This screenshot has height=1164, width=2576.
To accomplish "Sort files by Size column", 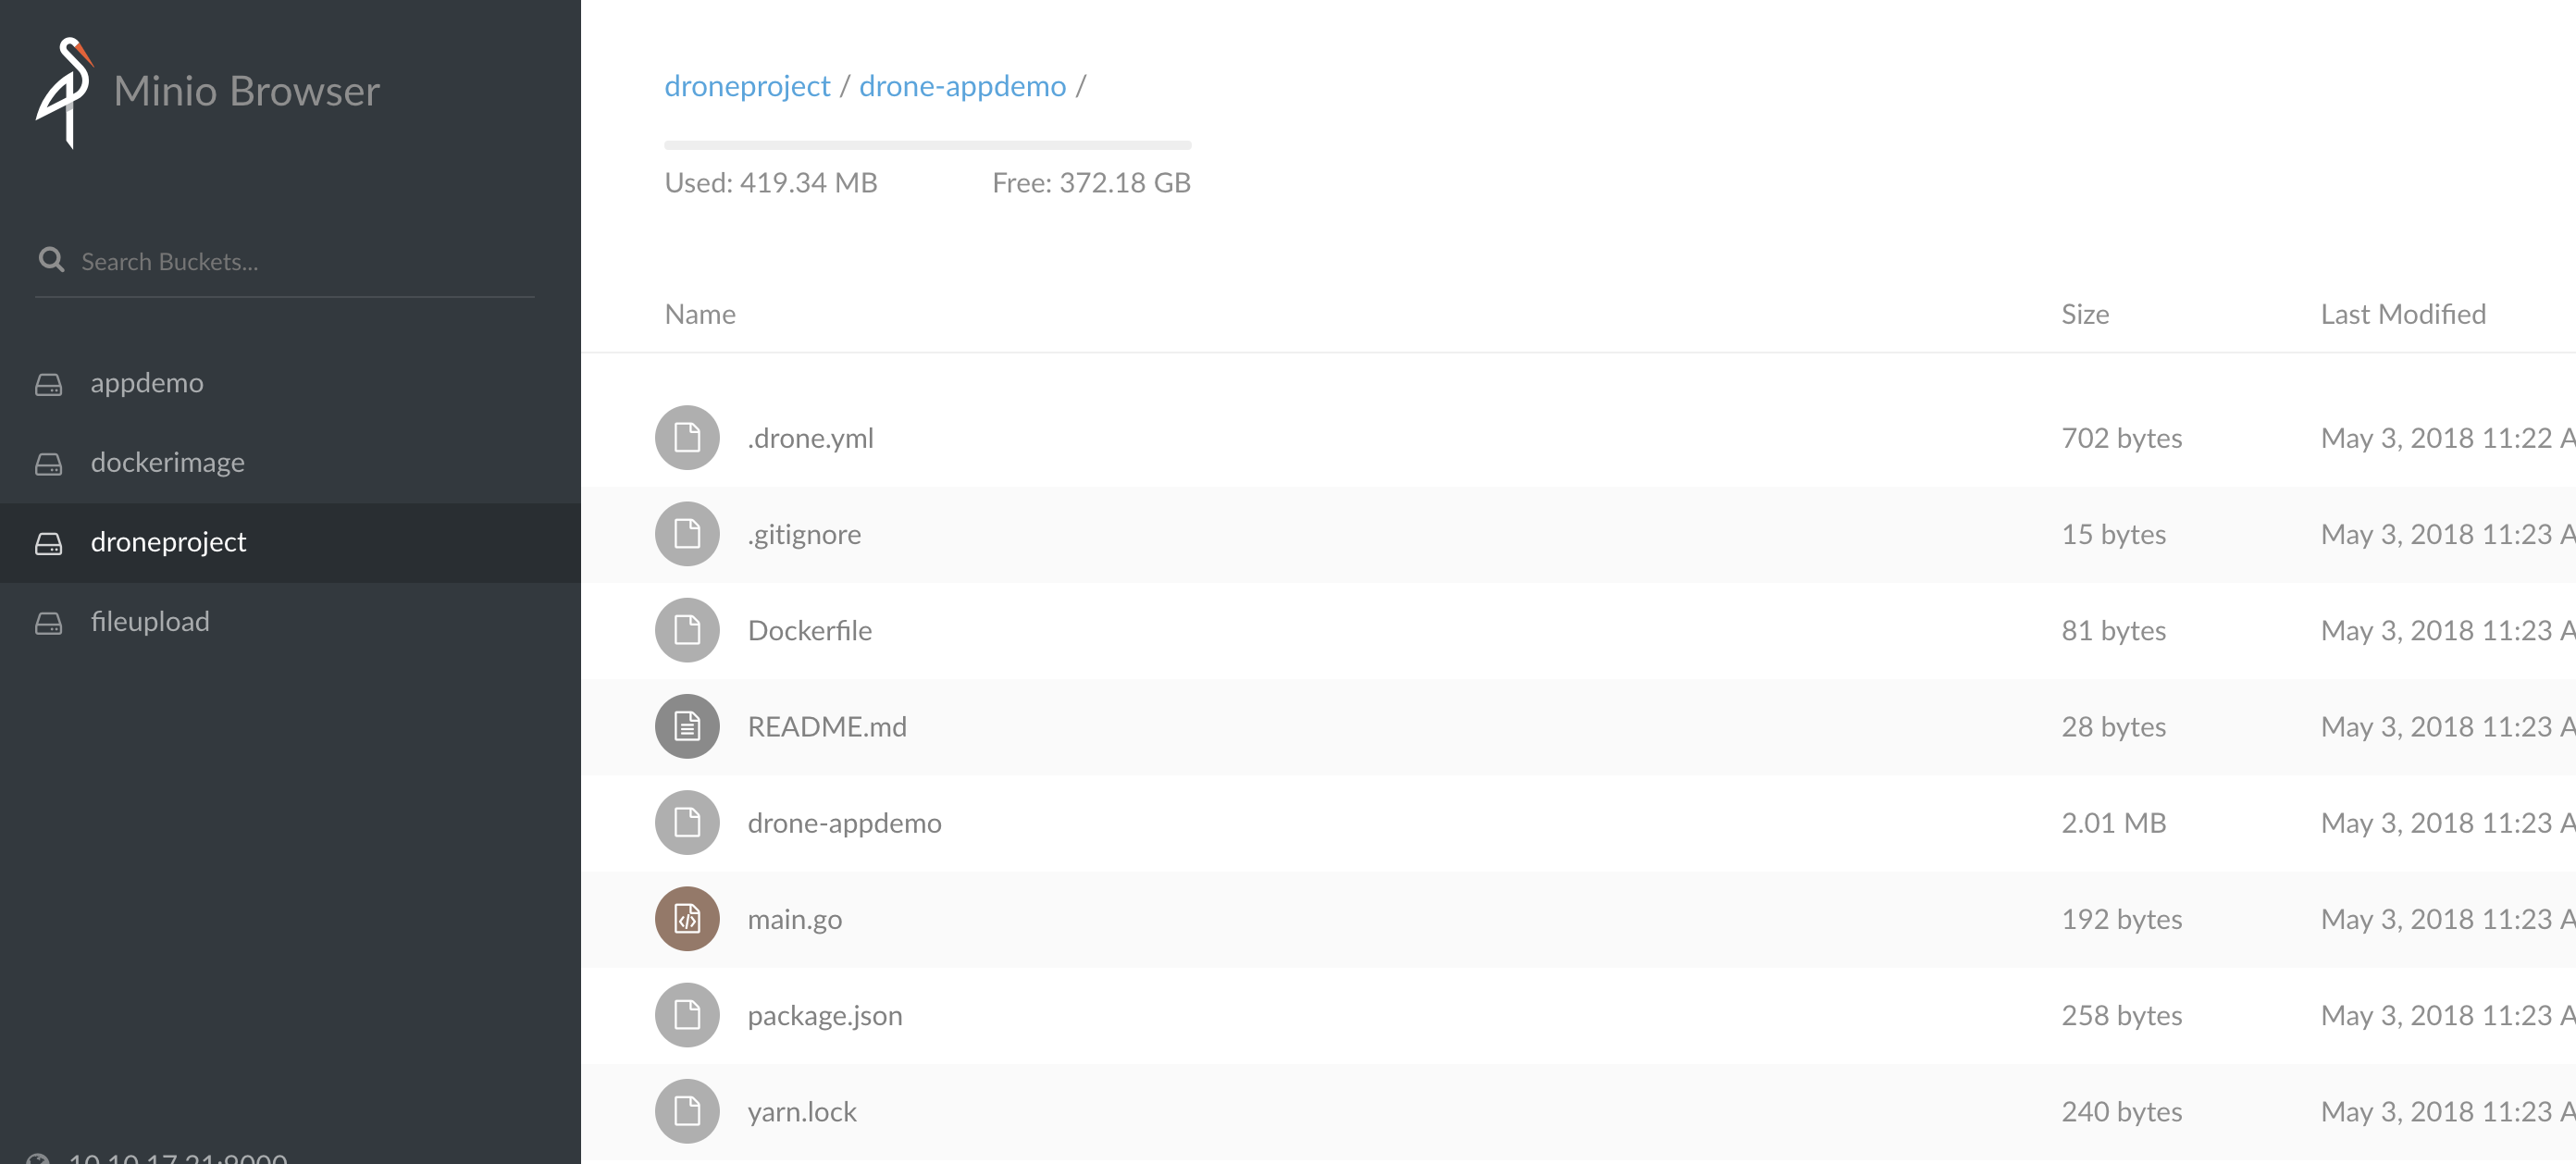I will pos(2084,314).
